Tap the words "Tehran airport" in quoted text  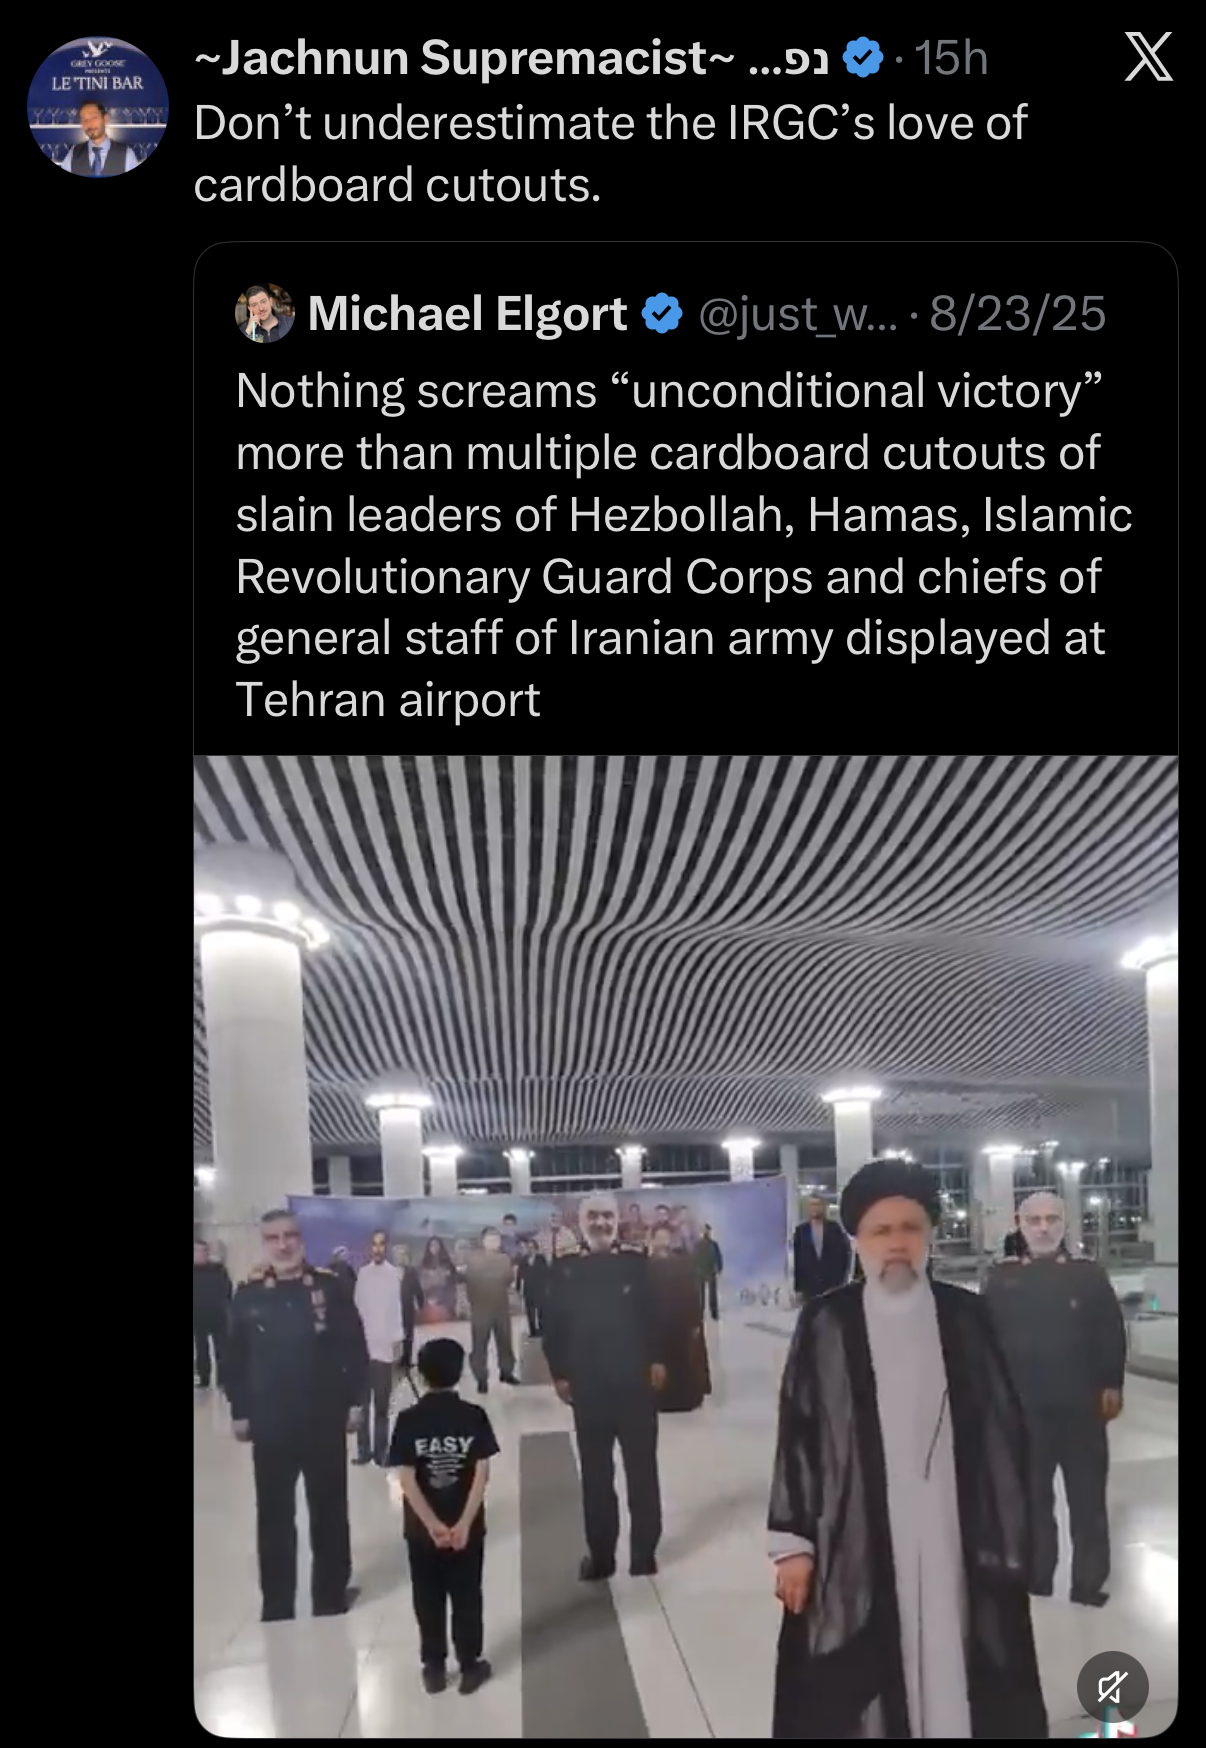point(388,700)
